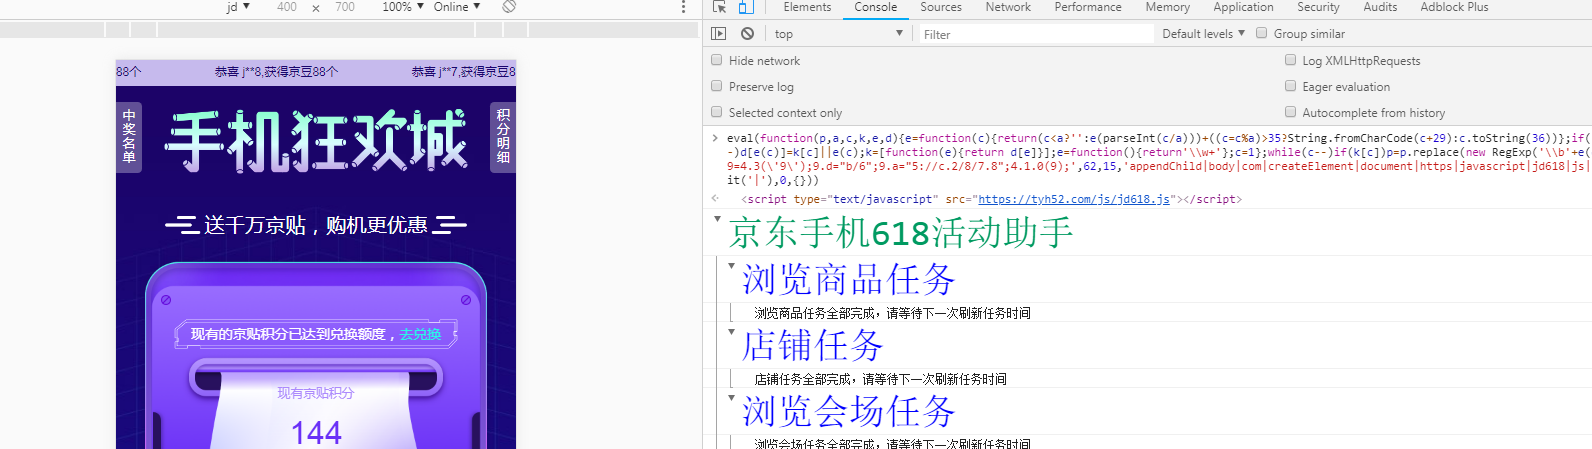Click the console Filter input field

(1035, 34)
